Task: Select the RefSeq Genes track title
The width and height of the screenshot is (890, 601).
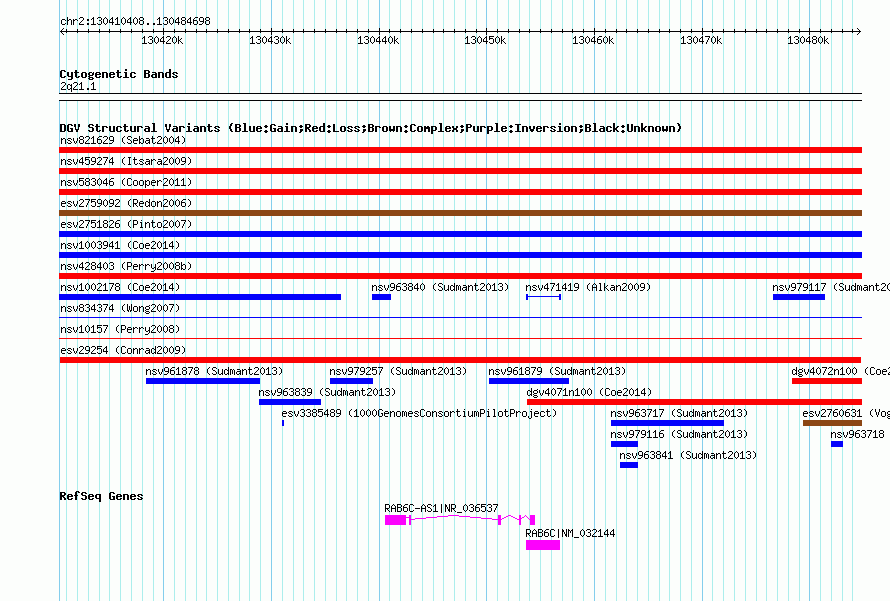Action: point(101,496)
